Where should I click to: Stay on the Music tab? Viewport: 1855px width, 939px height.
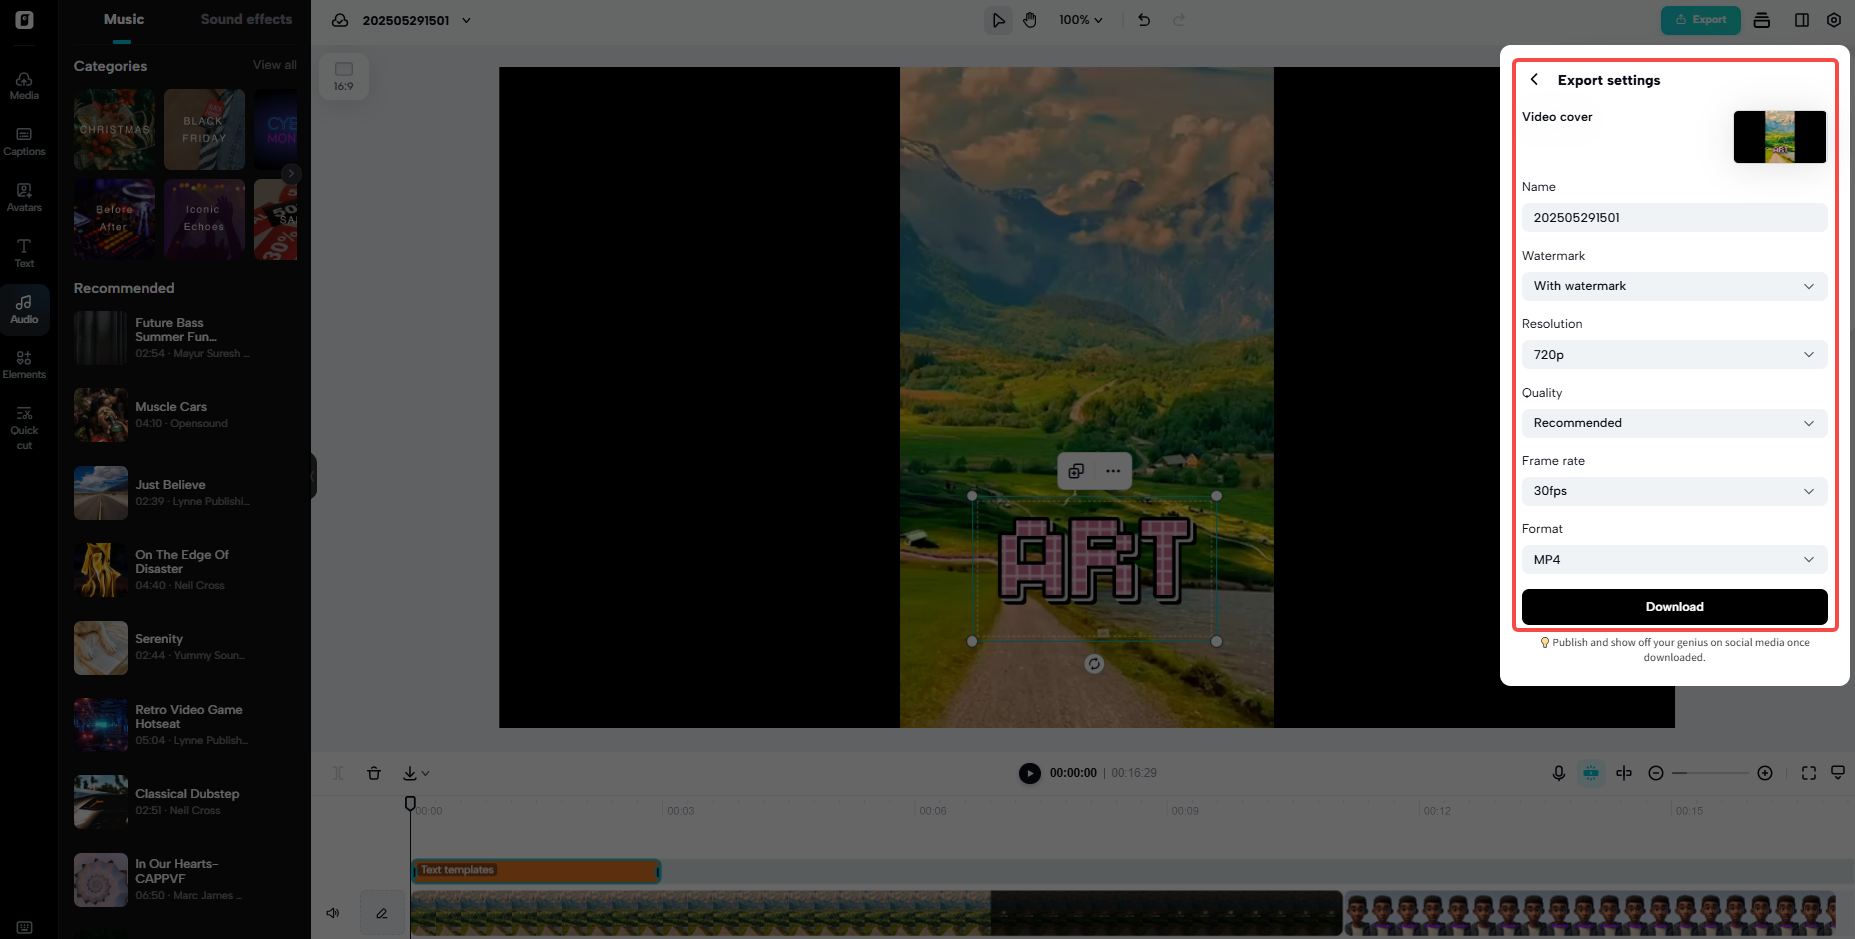(123, 19)
